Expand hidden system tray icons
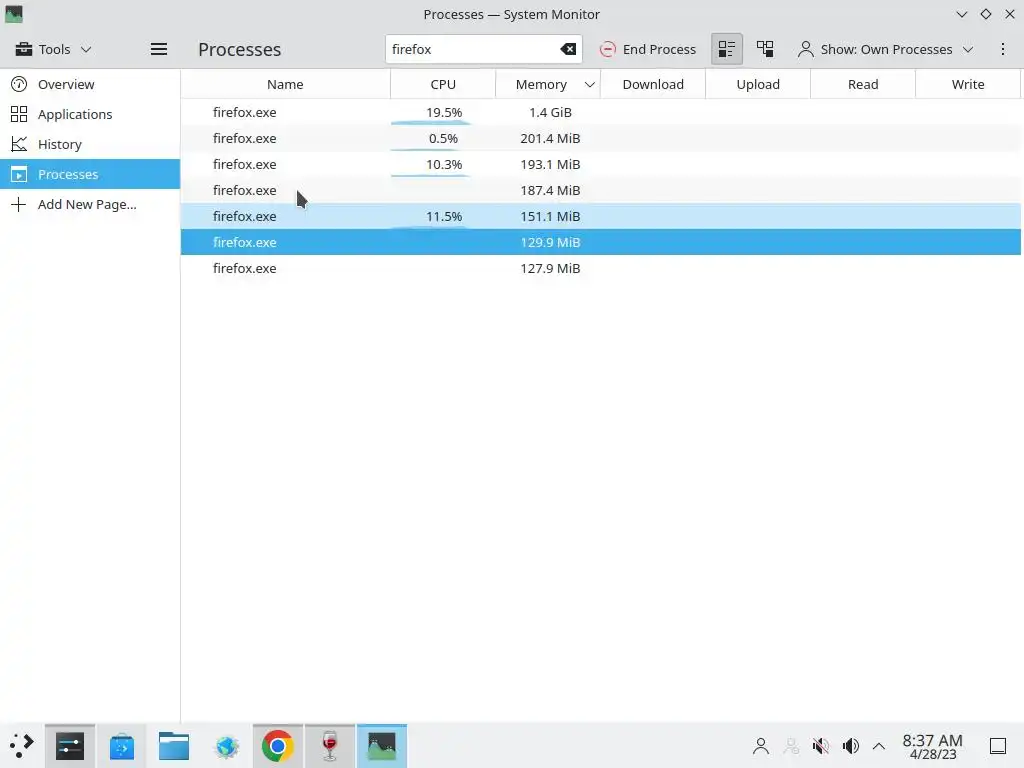The image size is (1024, 768). coord(879,746)
